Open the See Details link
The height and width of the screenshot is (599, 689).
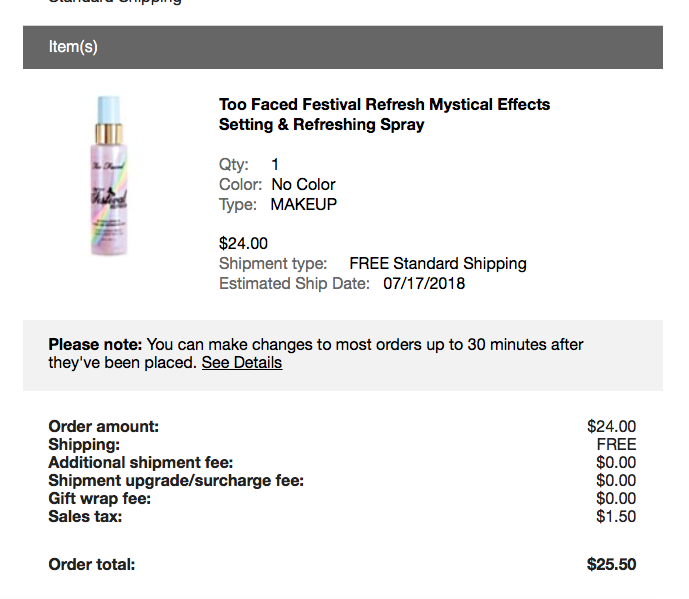click(242, 363)
